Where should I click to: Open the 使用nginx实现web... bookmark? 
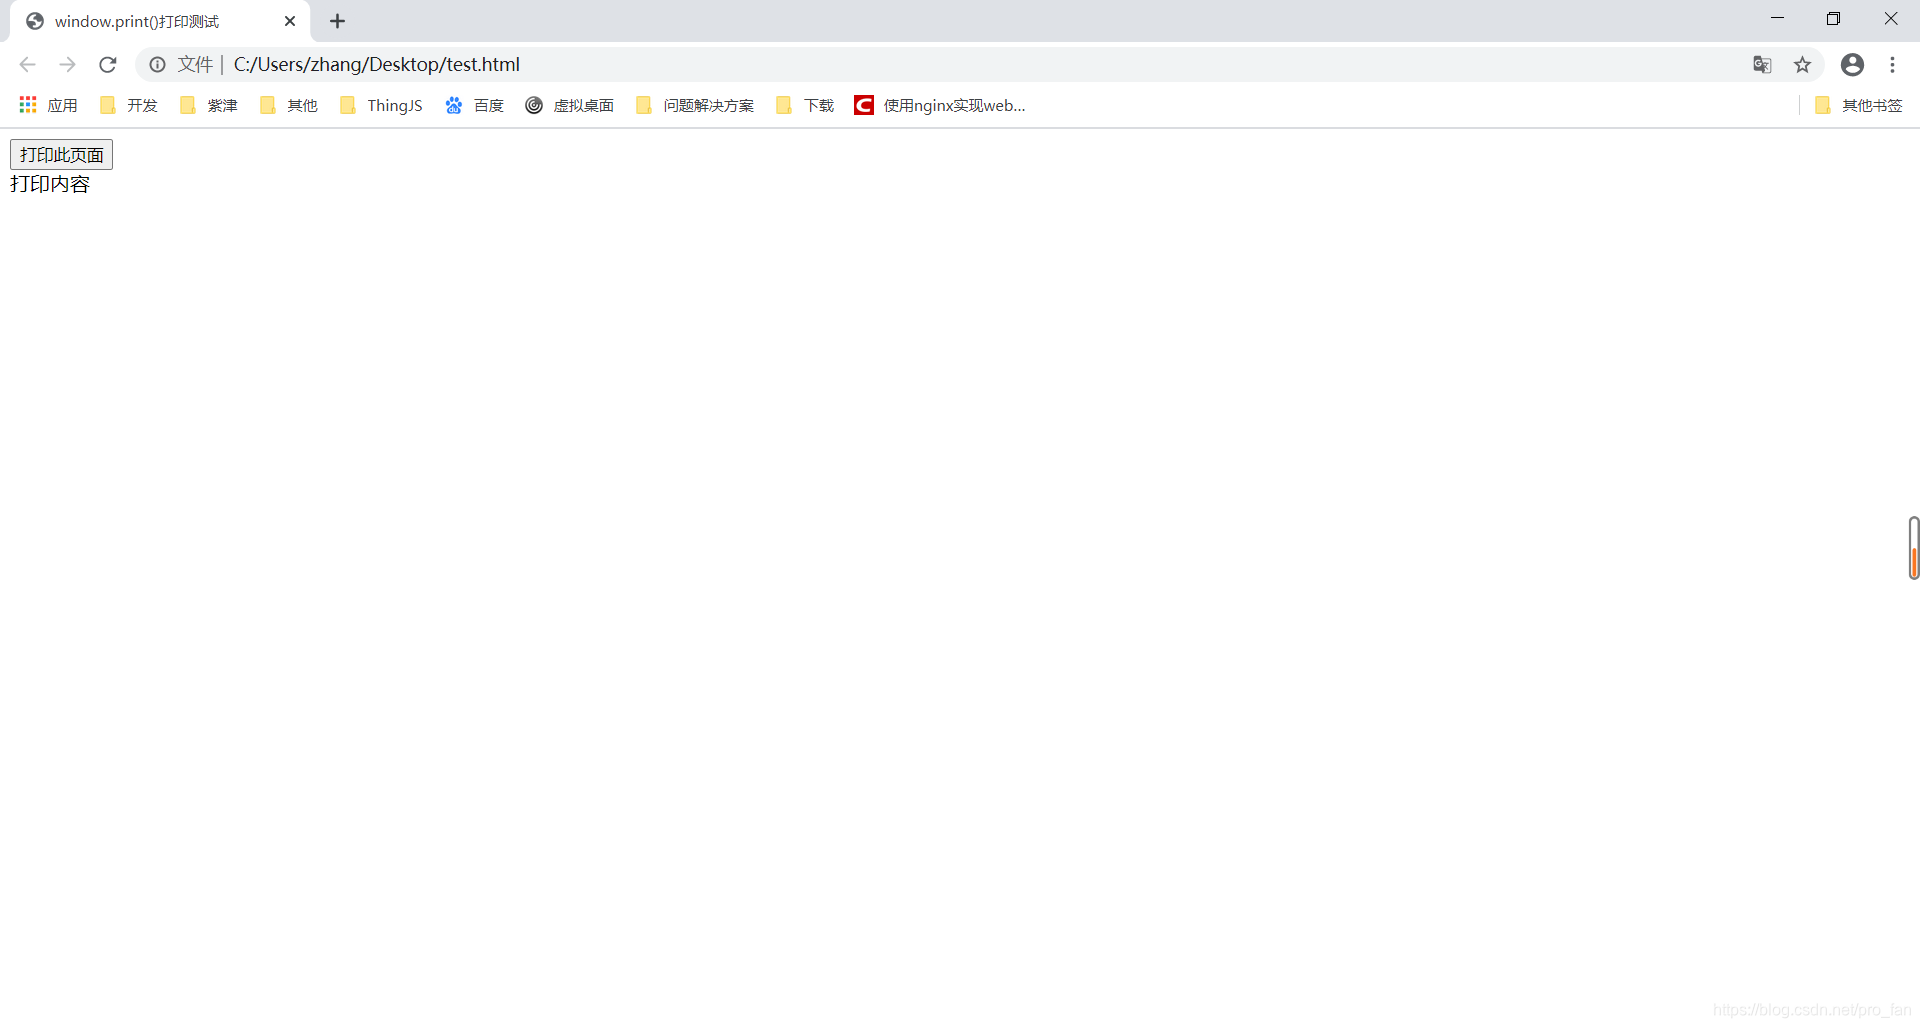pyautogui.click(x=940, y=105)
